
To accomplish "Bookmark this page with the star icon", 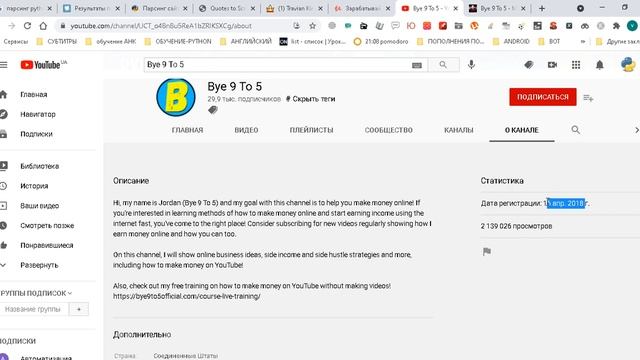I will coord(312,26).
